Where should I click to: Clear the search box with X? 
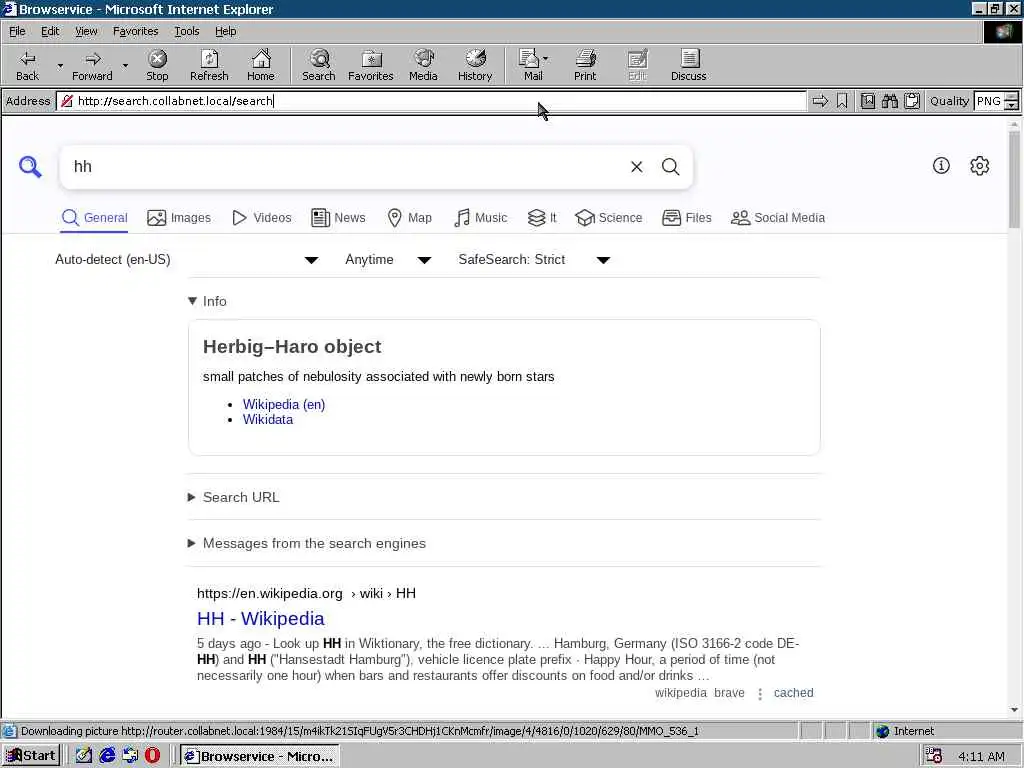click(x=636, y=167)
